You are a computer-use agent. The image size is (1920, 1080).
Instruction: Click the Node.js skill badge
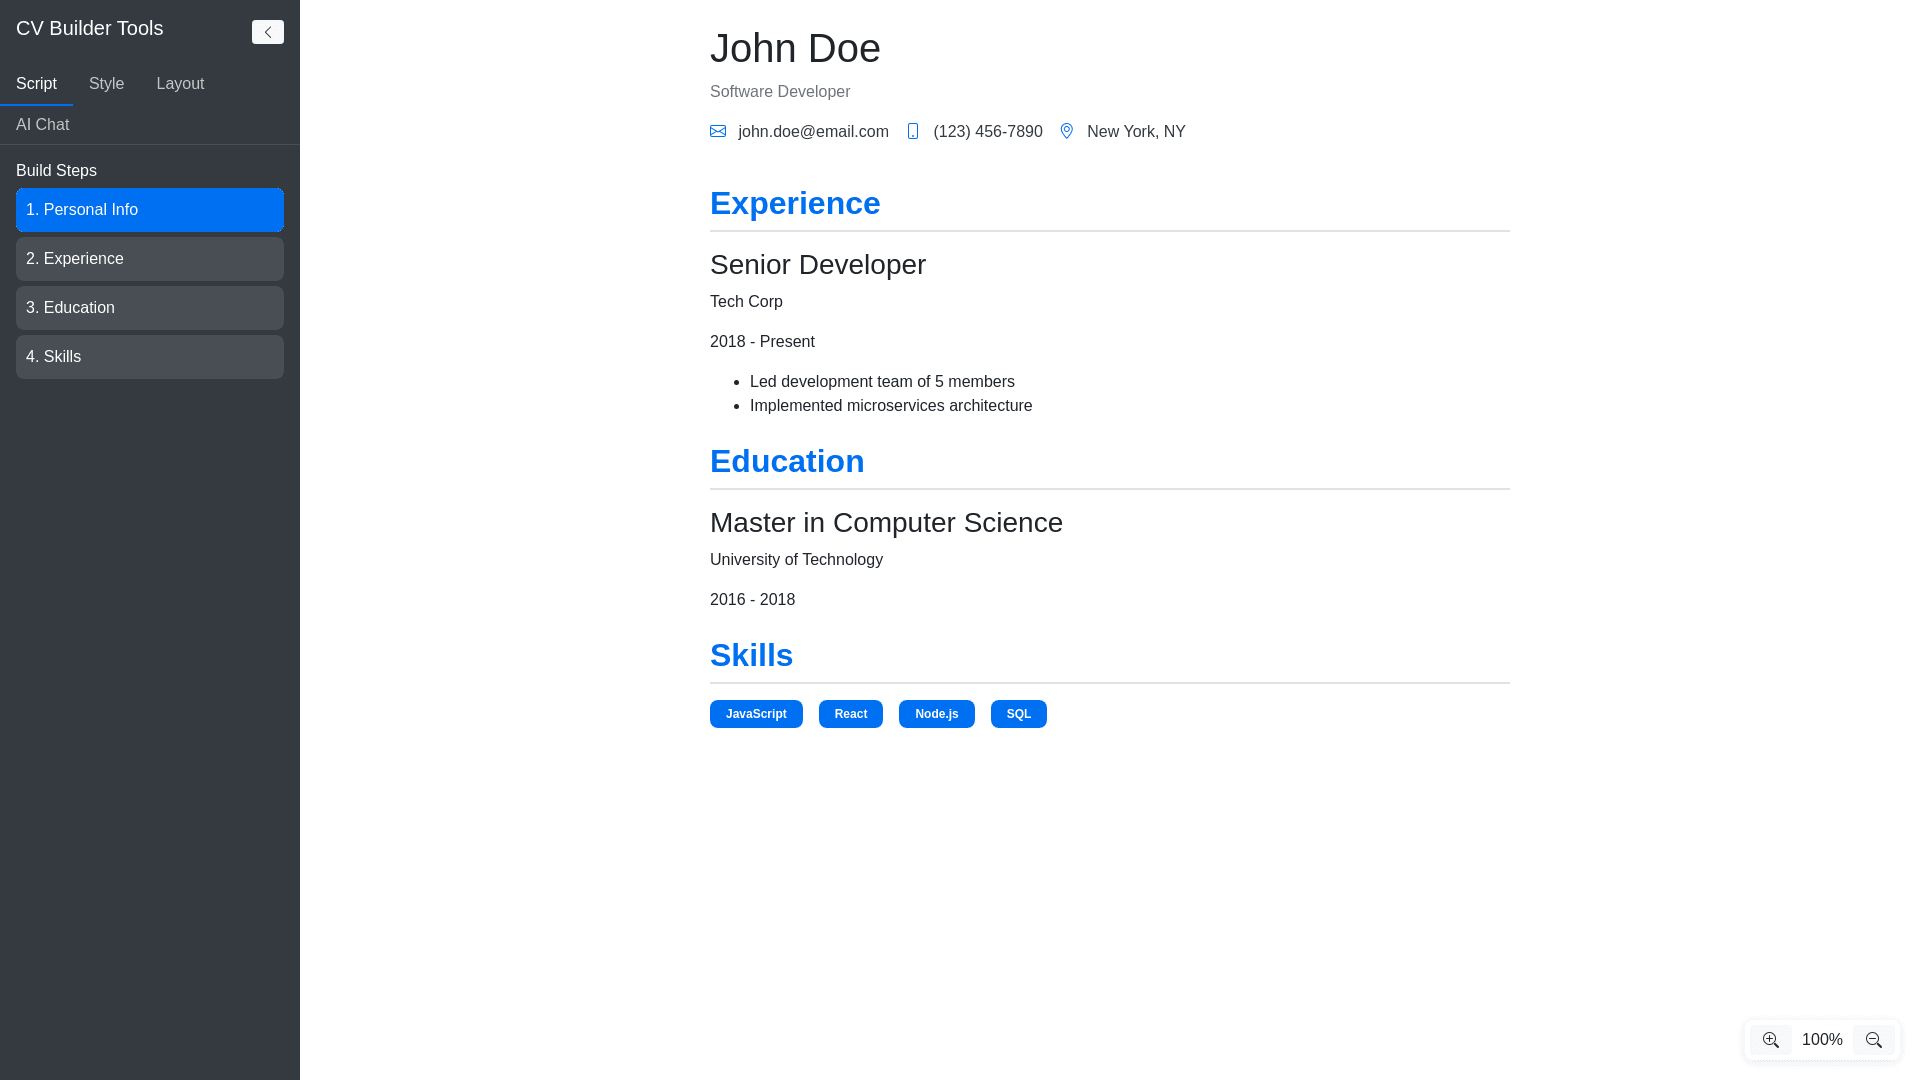click(x=936, y=714)
